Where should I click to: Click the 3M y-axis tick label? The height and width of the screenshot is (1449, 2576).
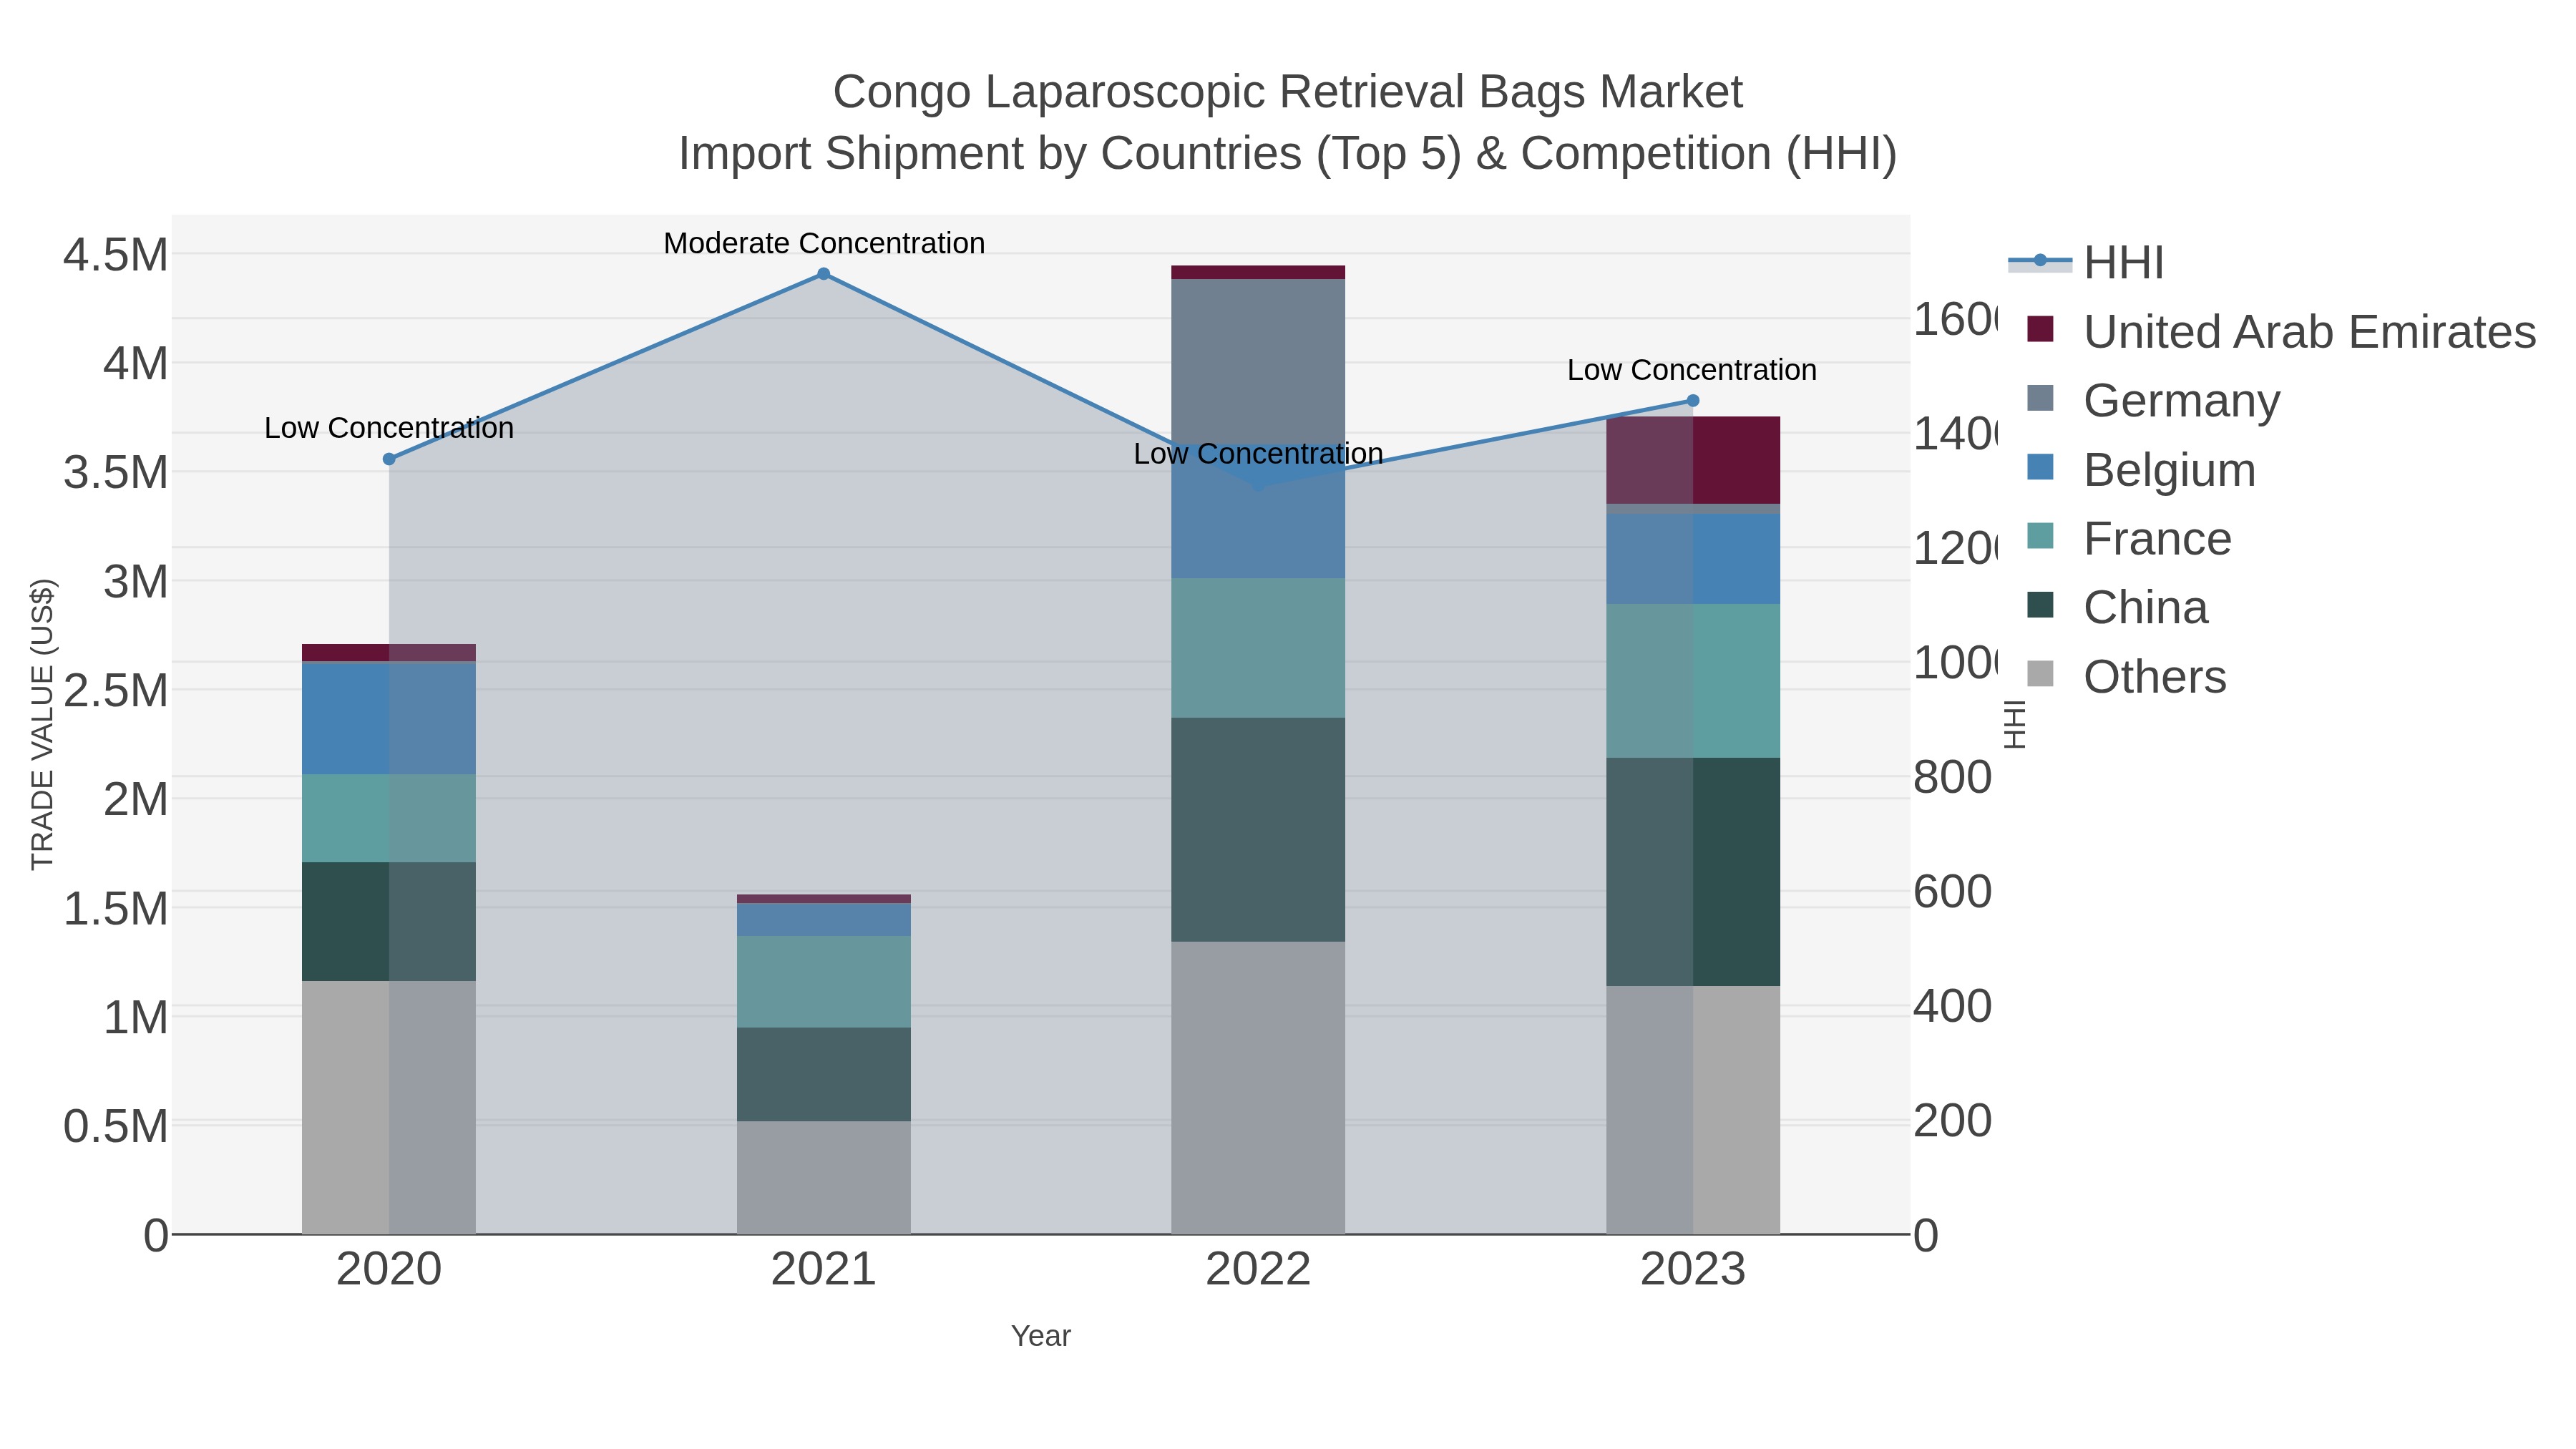click(135, 582)
